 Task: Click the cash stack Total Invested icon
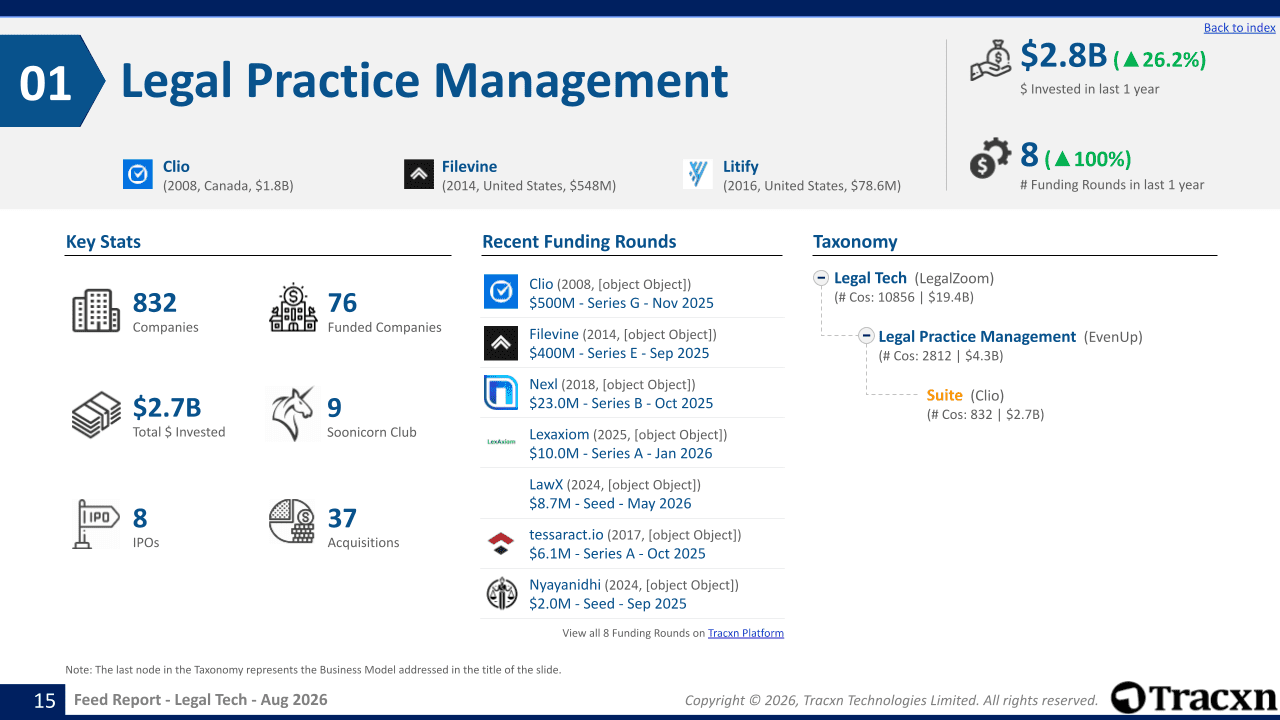point(96,415)
